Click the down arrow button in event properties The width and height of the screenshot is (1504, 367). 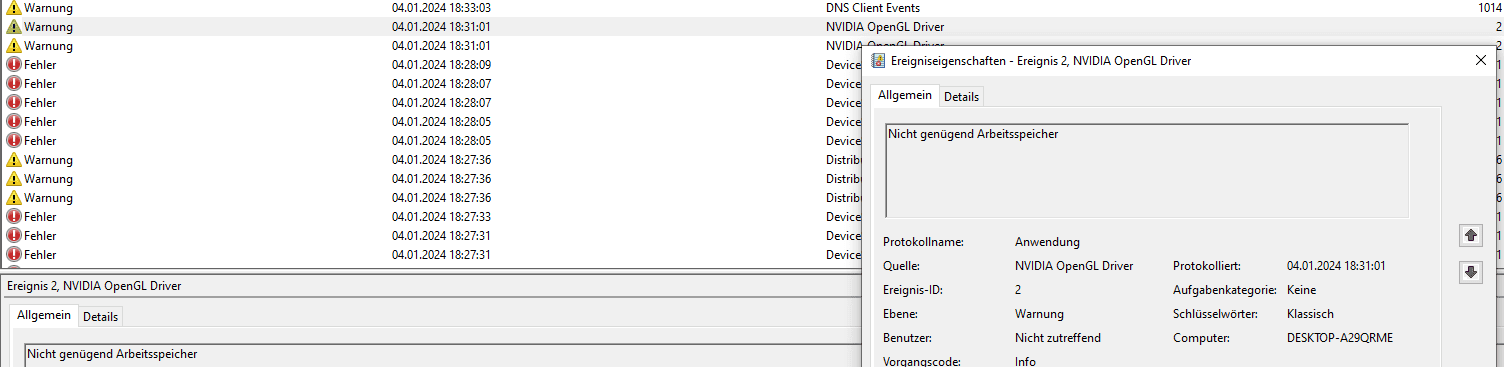1470,272
